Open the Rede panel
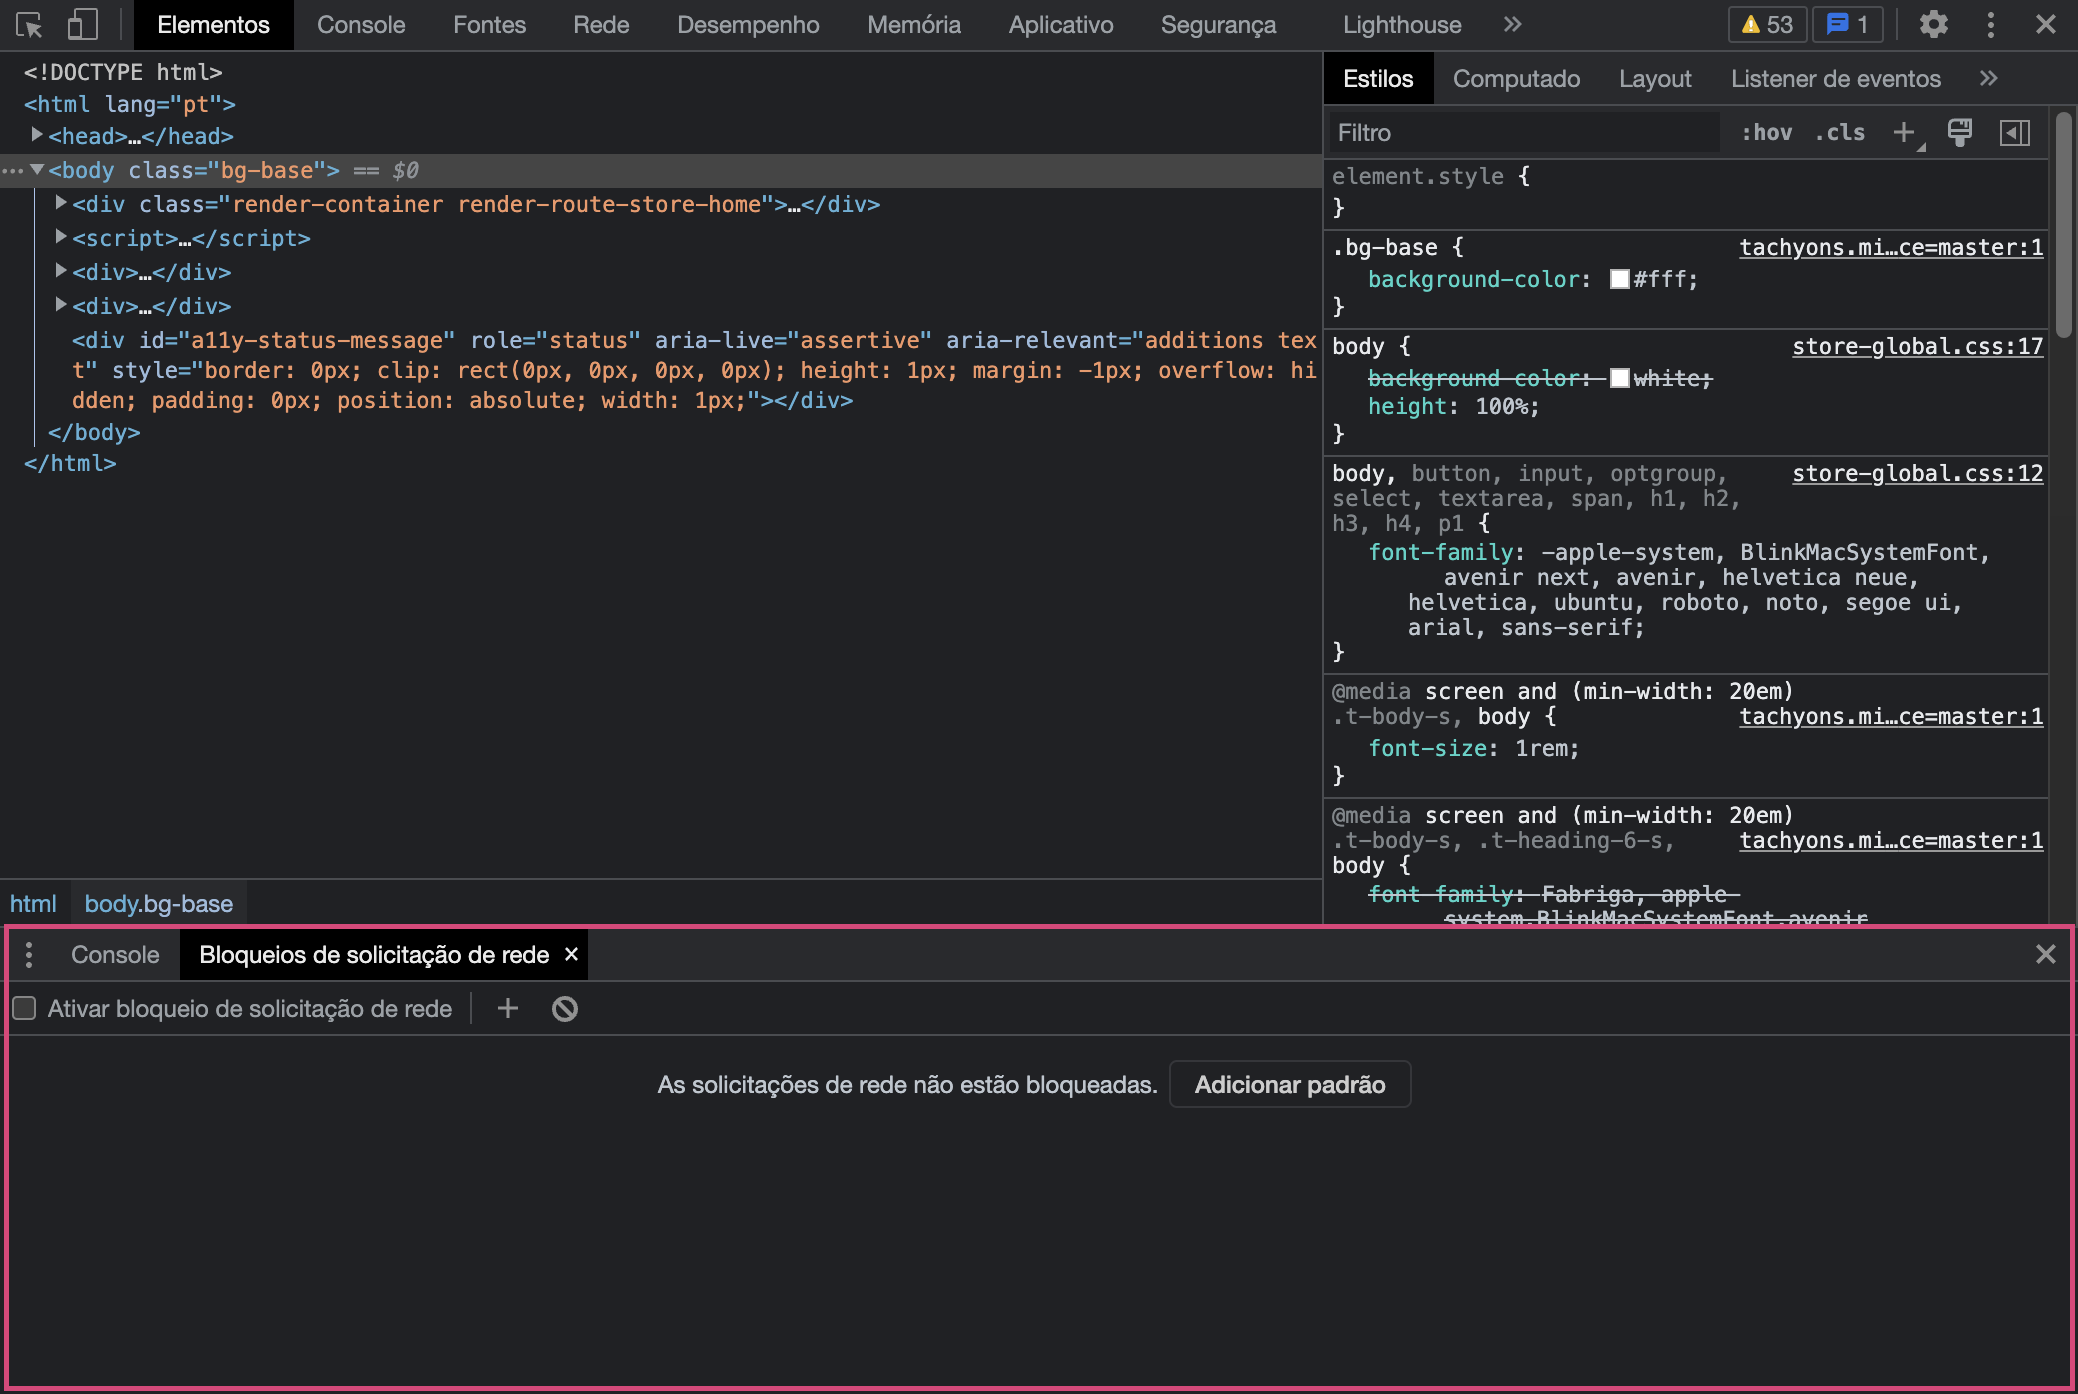The height and width of the screenshot is (1394, 2078). pos(600,24)
